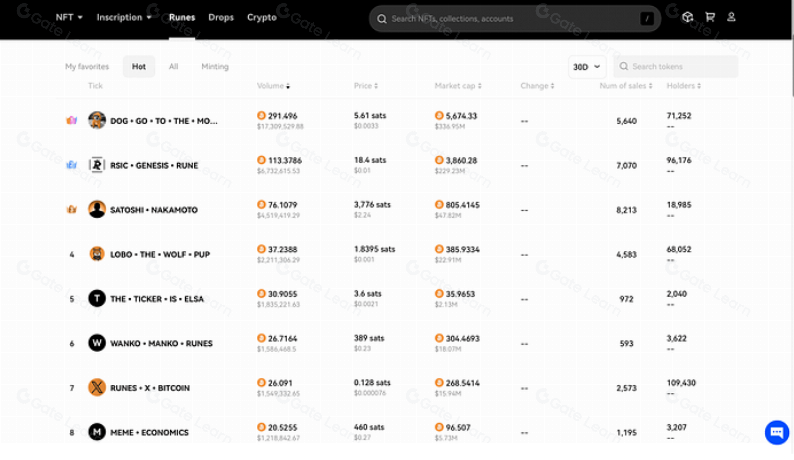This screenshot has width=794, height=460.
Task: Click the RUNES•X•BITCOIN orange logo
Action: tap(97, 387)
